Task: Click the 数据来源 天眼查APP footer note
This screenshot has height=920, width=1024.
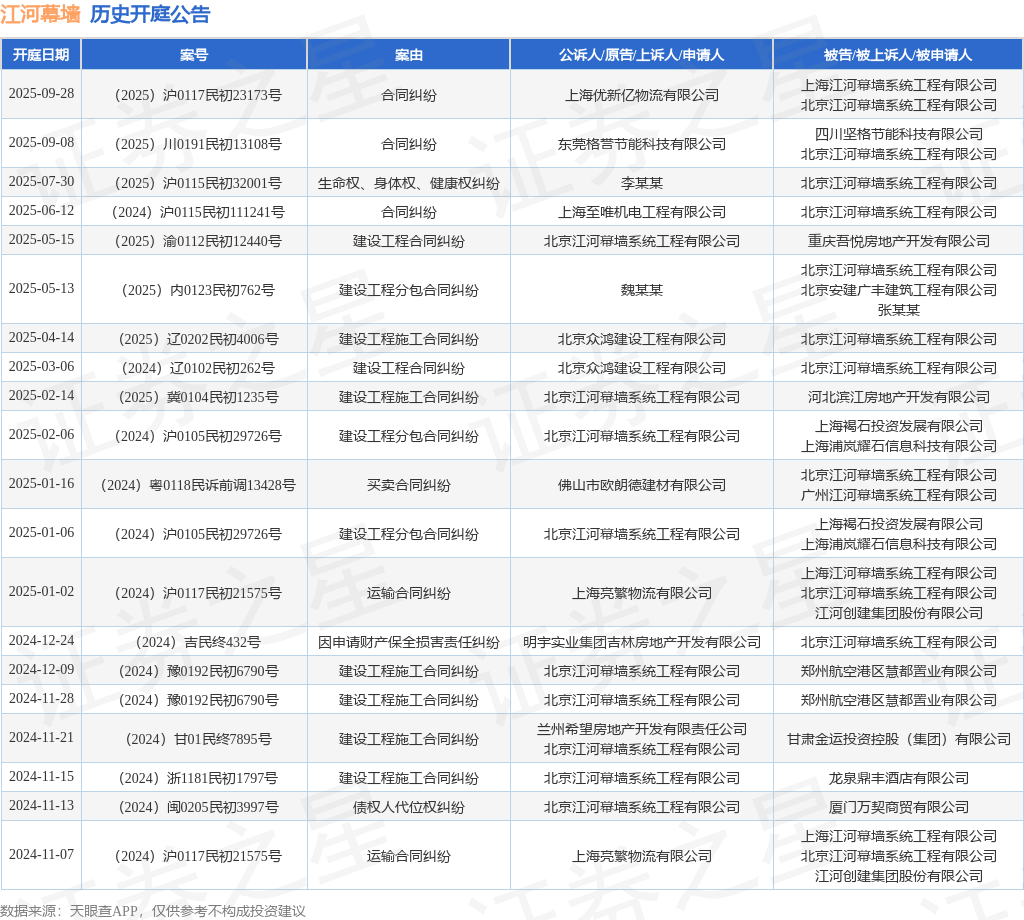Action: [153, 911]
